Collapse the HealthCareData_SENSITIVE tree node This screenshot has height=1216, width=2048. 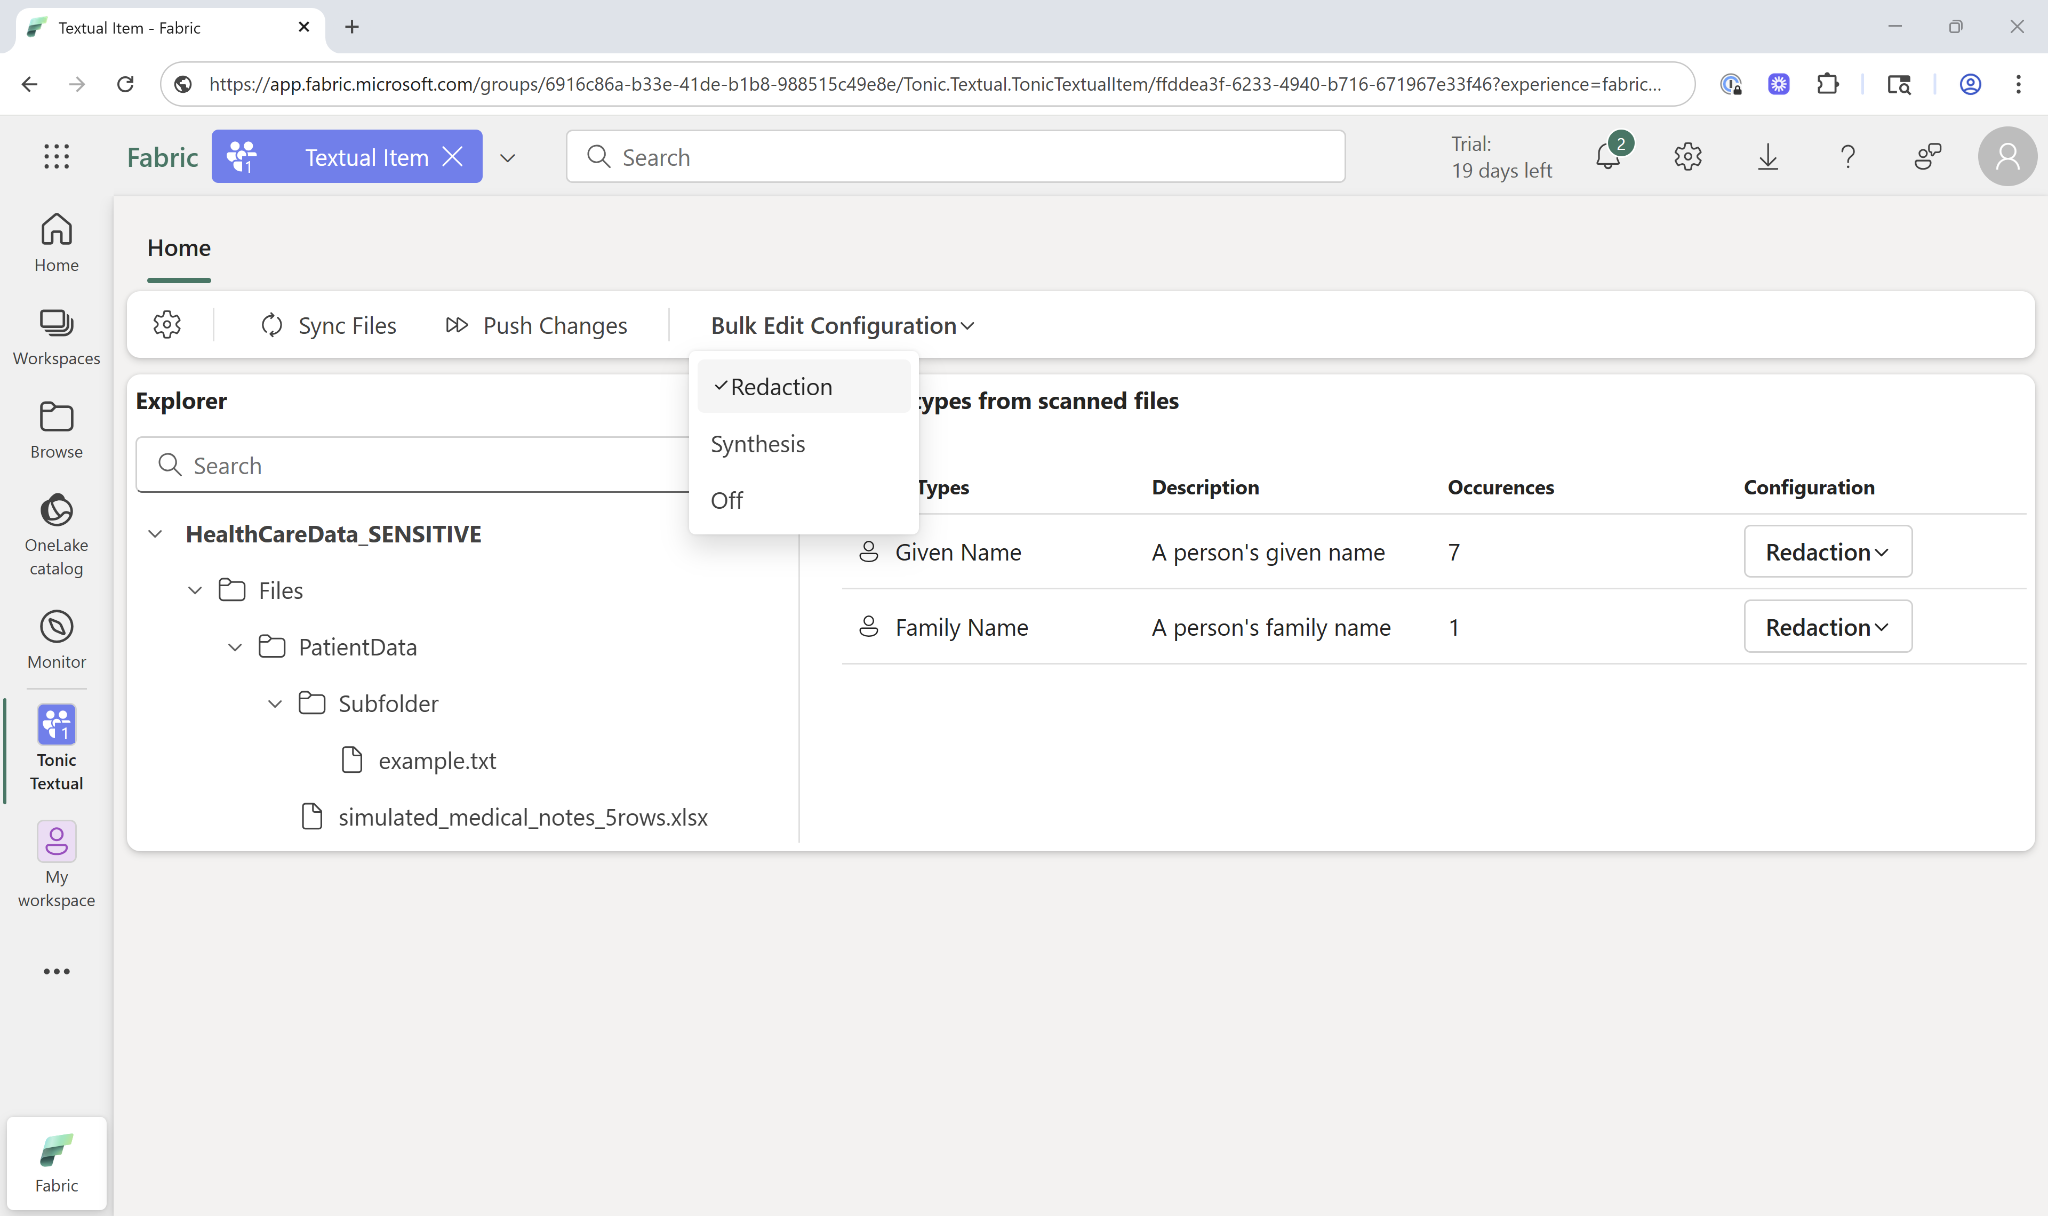[155, 534]
